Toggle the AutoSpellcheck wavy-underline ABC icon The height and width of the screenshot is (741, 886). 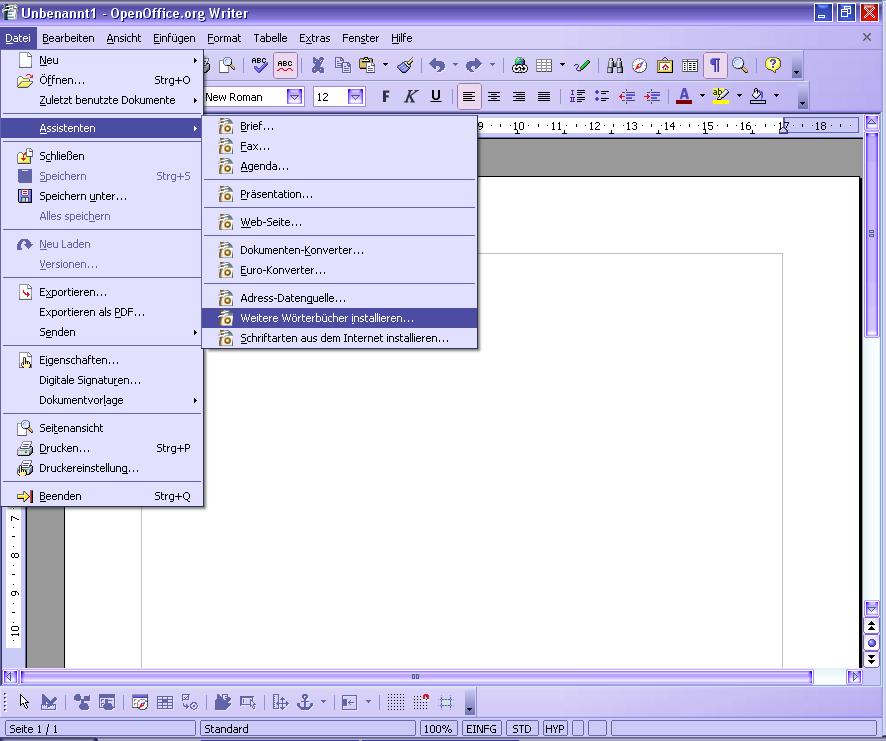tap(285, 66)
